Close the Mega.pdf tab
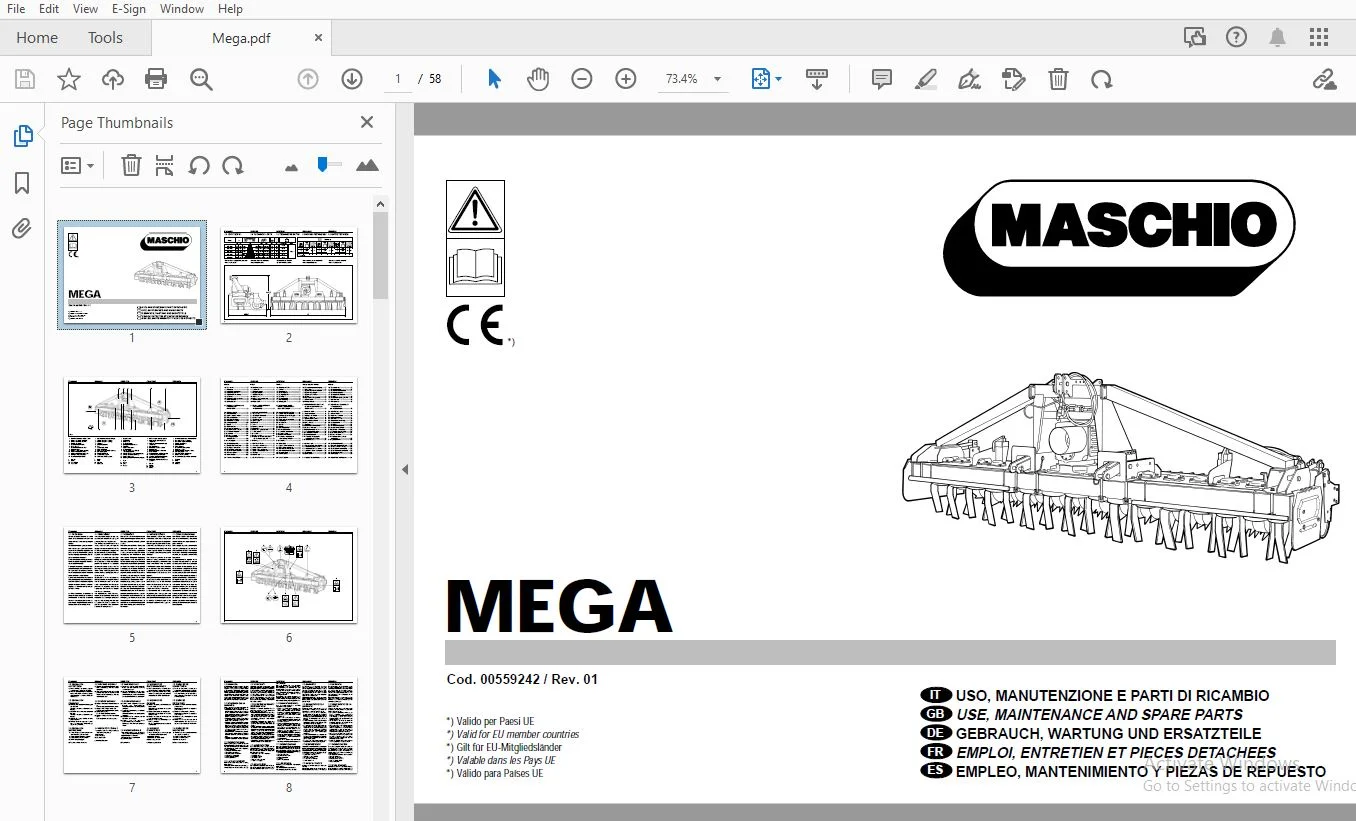 tap(319, 38)
